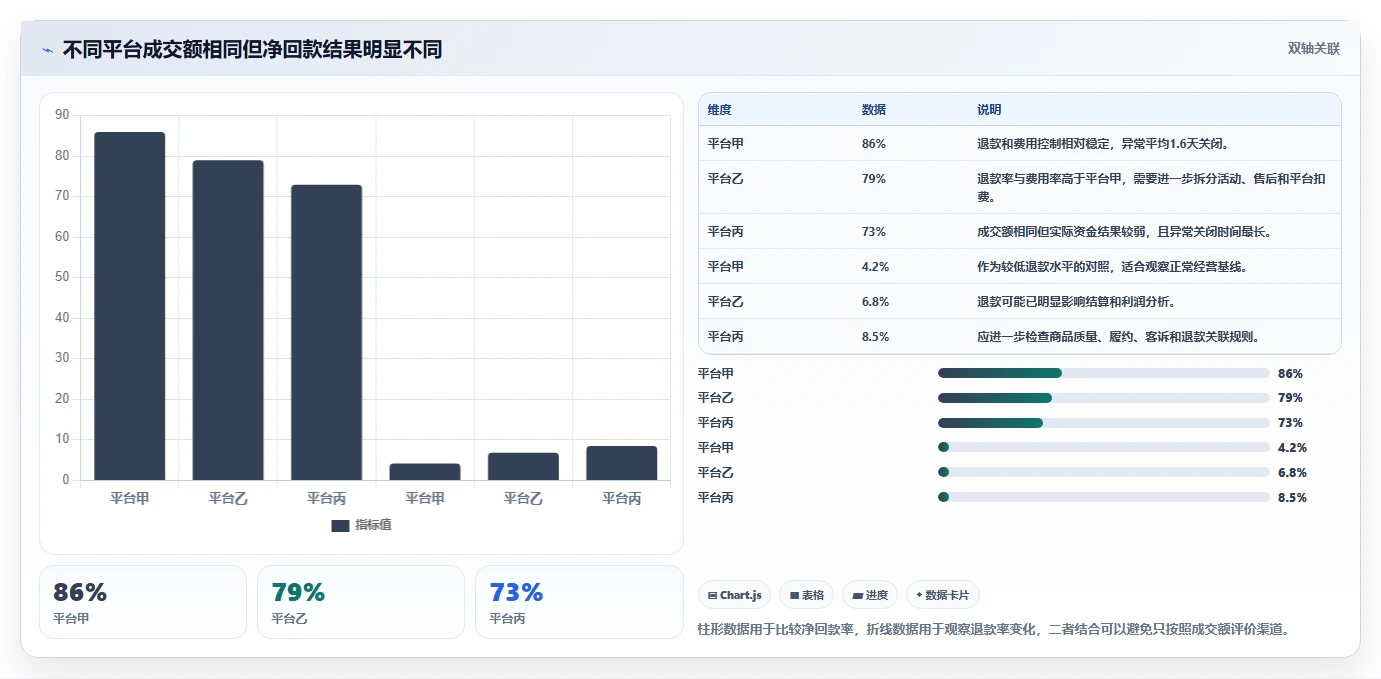Click the 6.8% progress bar
Image resolution: width=1381 pixels, height=679 pixels.
[1104, 472]
